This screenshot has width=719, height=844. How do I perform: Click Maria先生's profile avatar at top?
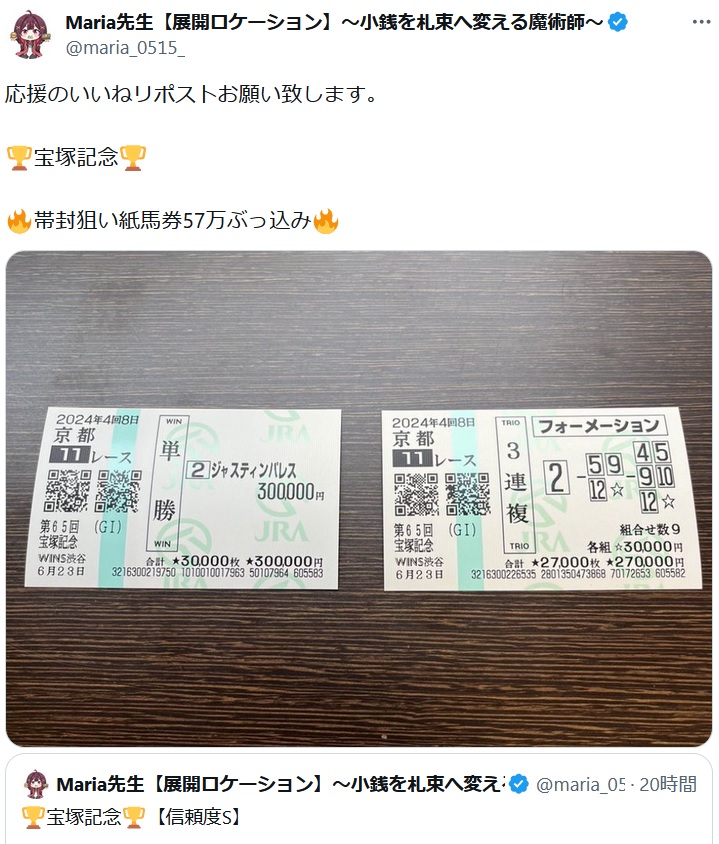pos(31,34)
